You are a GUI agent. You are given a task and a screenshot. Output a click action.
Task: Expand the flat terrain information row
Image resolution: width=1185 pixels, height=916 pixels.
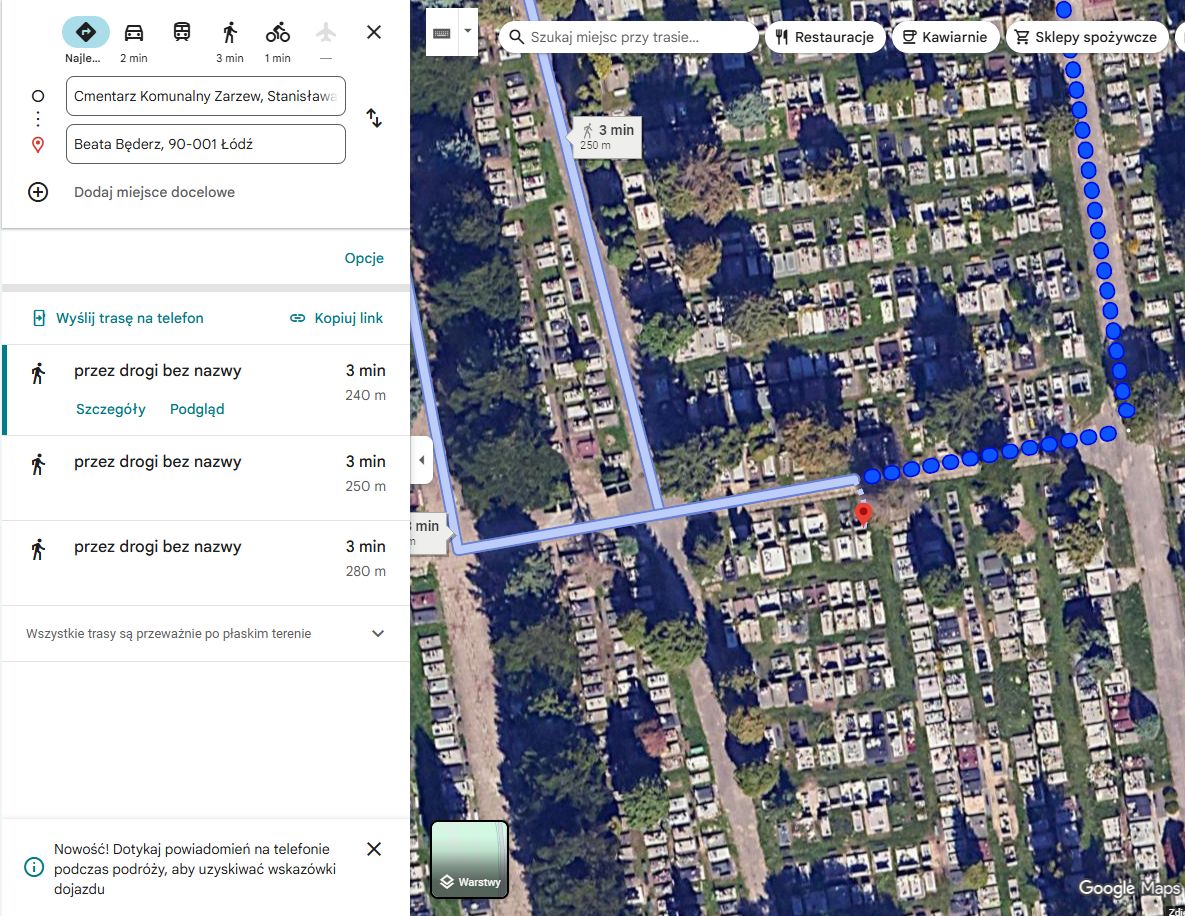206,633
